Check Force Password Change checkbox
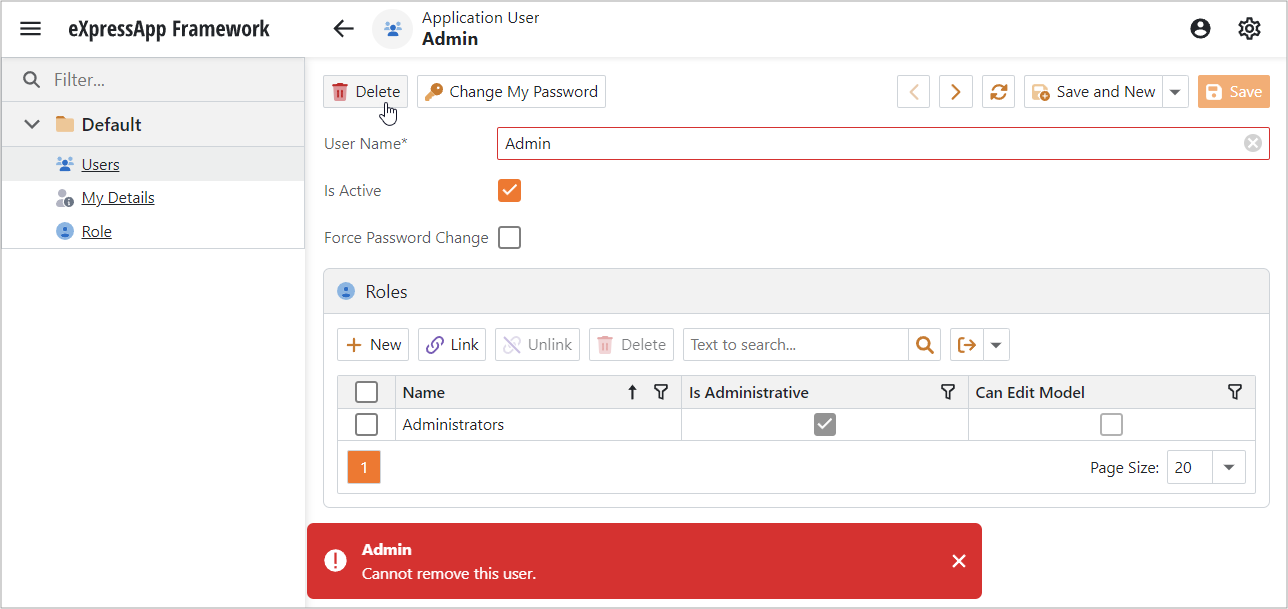Viewport: 1288px width, 609px height. pos(509,238)
